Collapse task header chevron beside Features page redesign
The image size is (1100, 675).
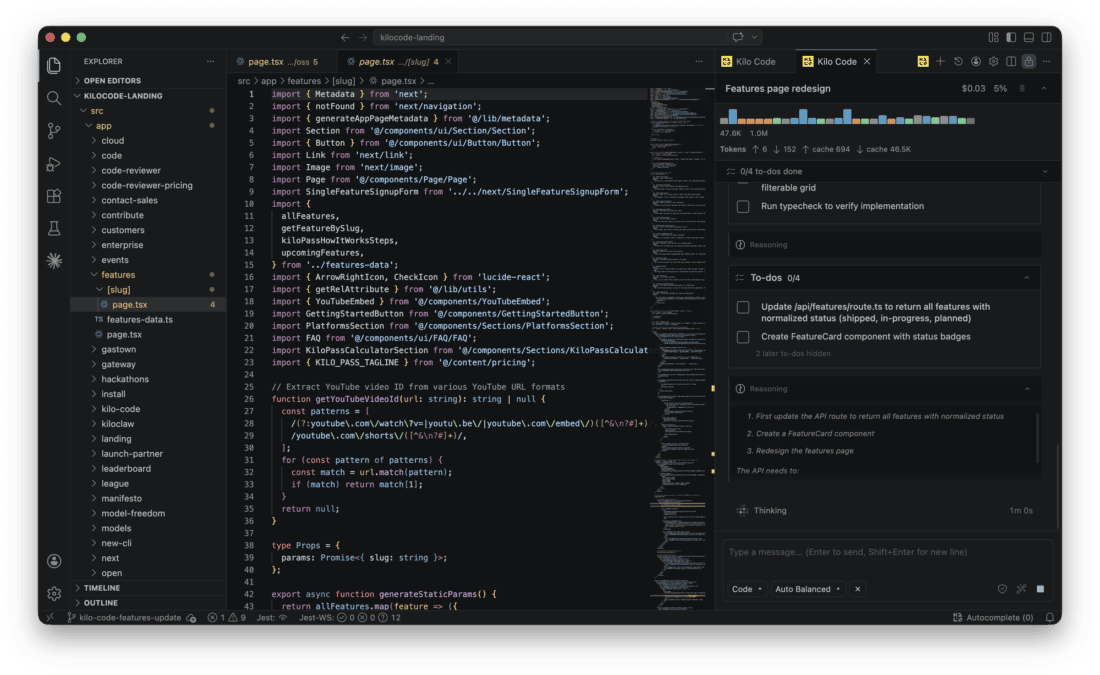tap(1043, 88)
